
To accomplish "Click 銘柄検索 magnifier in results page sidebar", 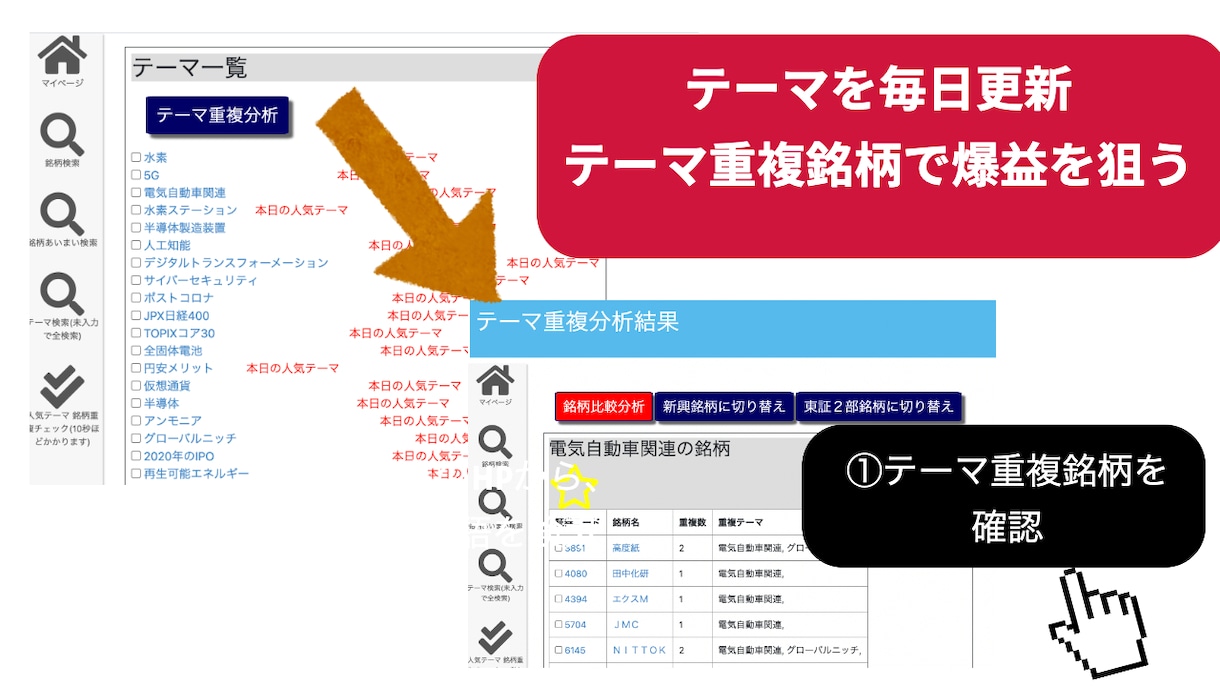I will [x=494, y=441].
